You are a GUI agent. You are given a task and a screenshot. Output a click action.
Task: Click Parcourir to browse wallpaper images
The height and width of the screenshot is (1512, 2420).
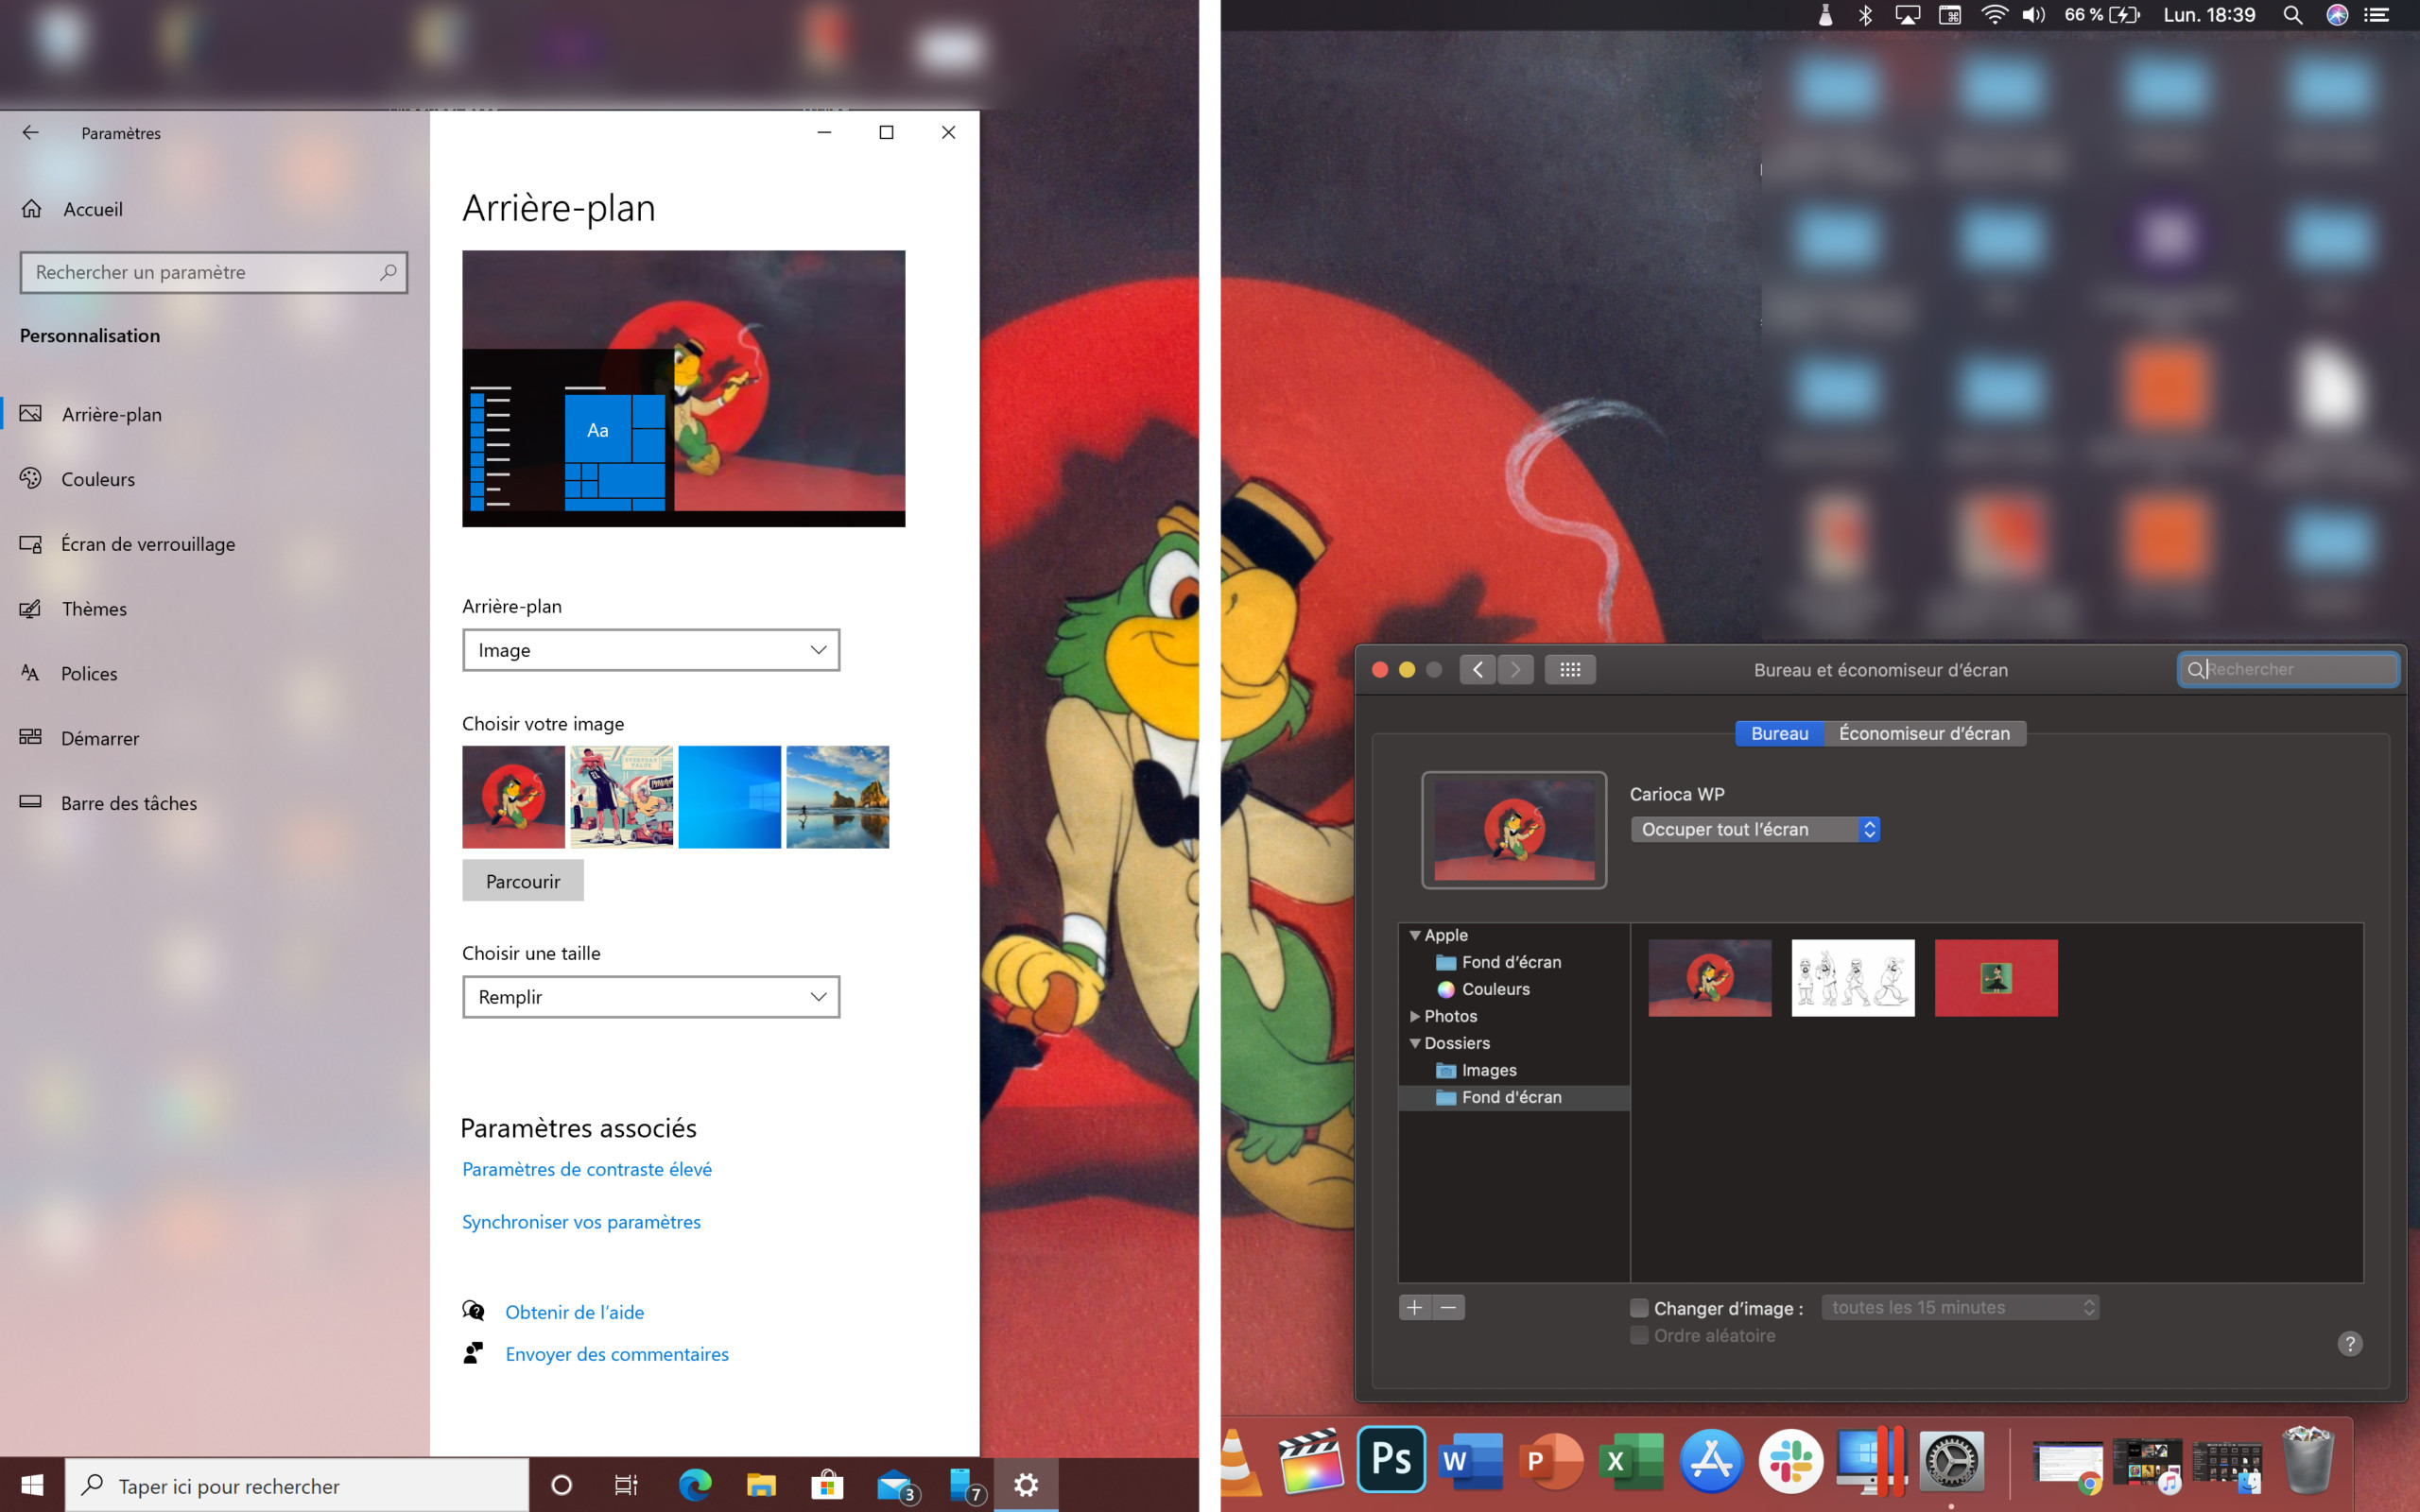pos(519,882)
